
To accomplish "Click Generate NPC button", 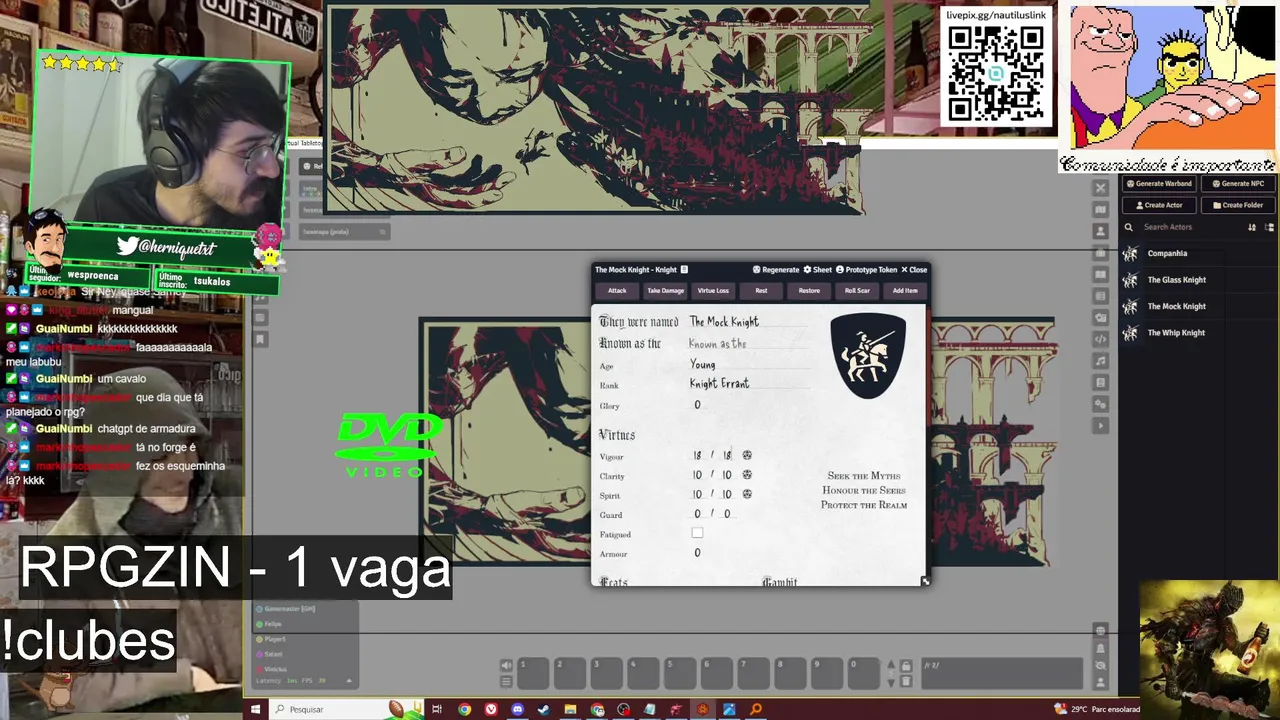I will (1238, 184).
